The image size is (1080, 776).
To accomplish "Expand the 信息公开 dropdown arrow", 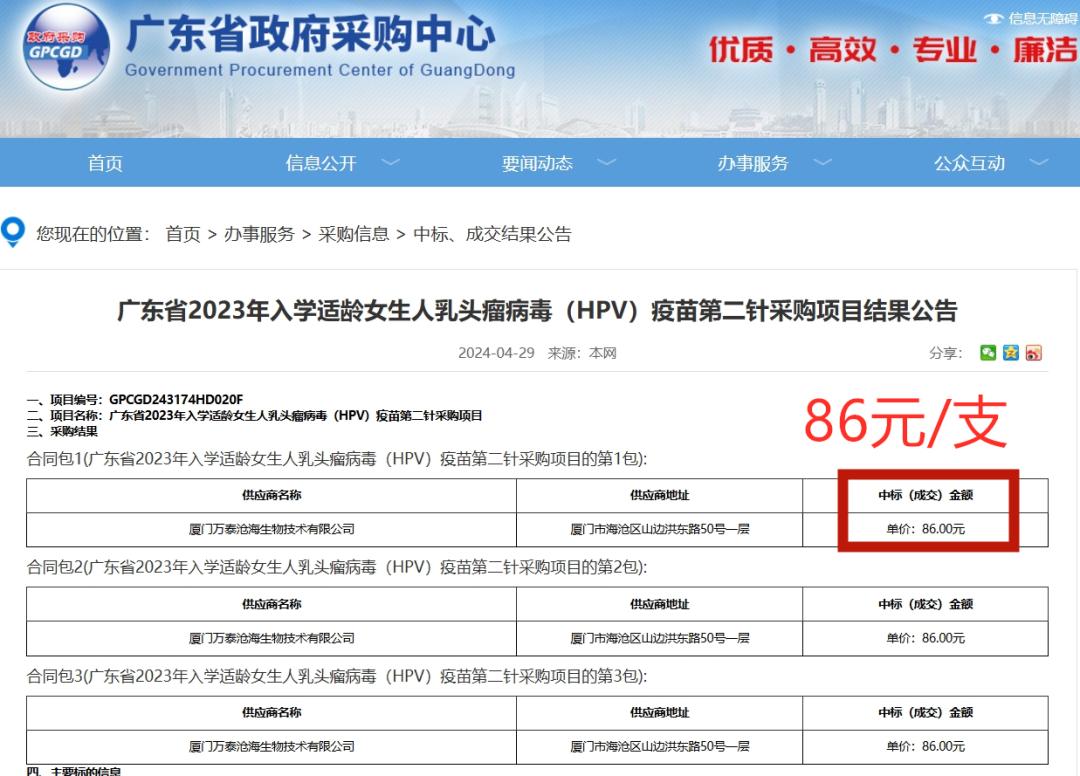I will tap(390, 163).
